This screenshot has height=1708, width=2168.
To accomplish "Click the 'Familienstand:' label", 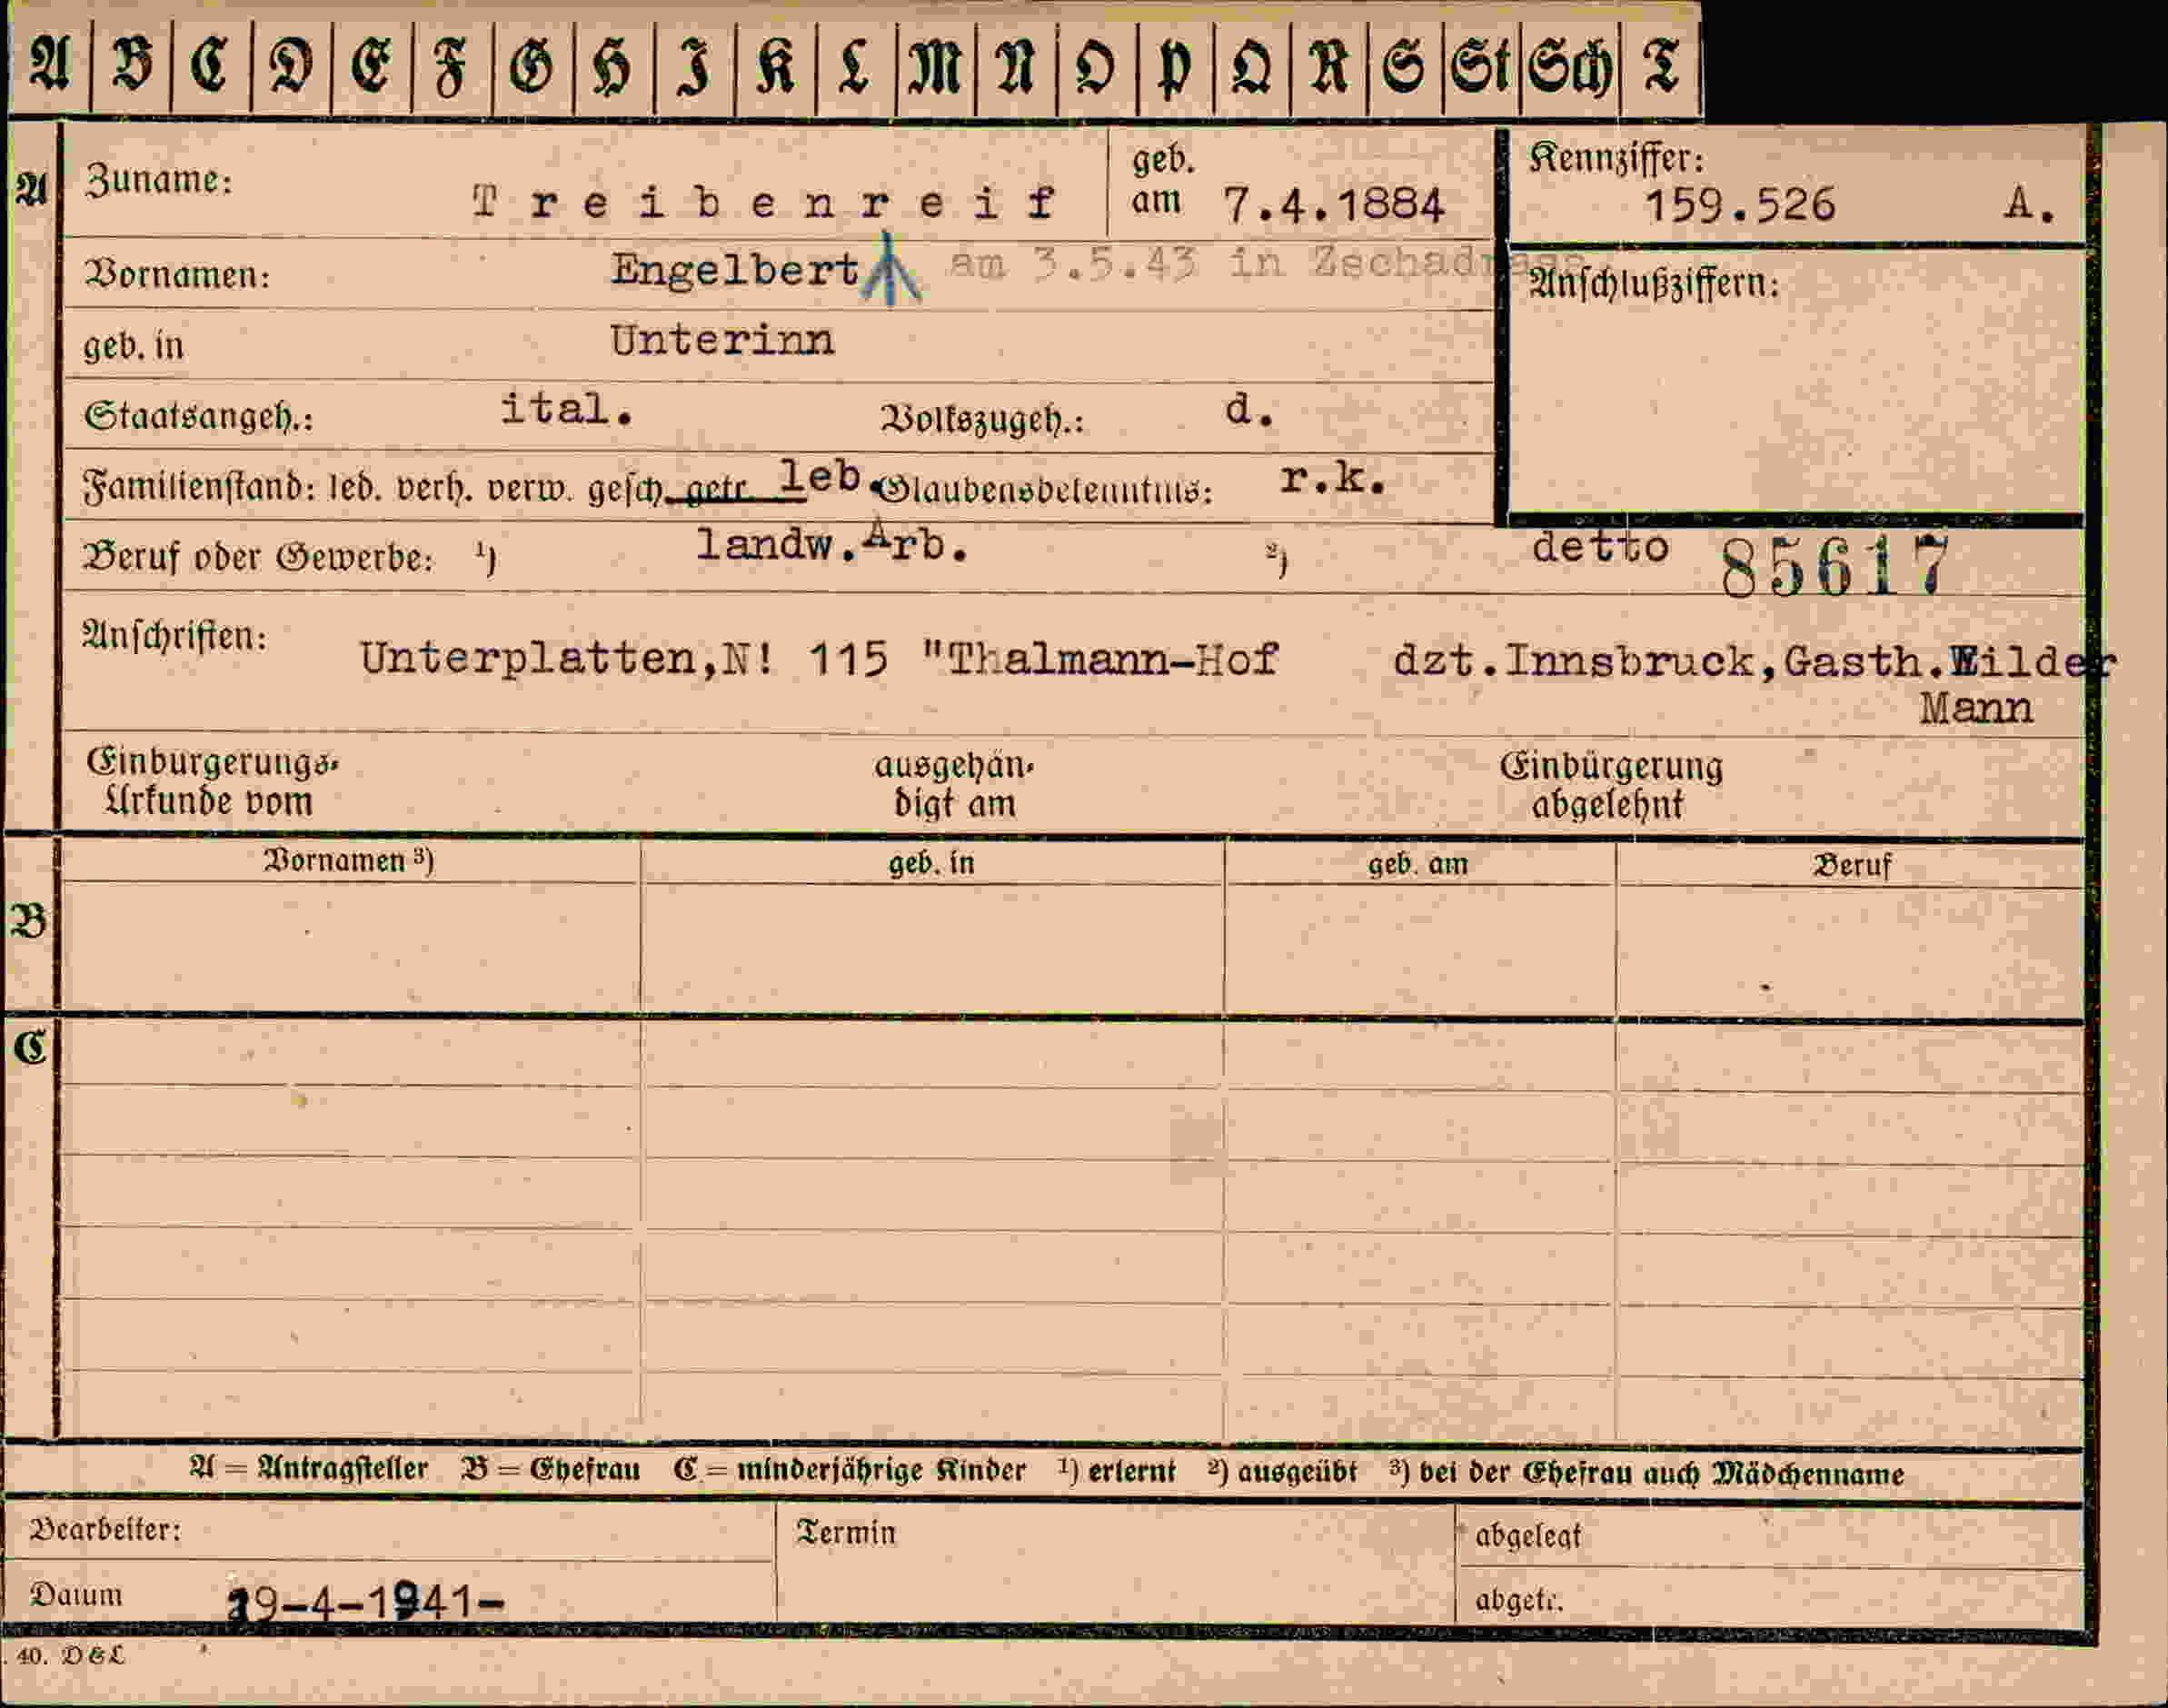I will coord(200,488).
